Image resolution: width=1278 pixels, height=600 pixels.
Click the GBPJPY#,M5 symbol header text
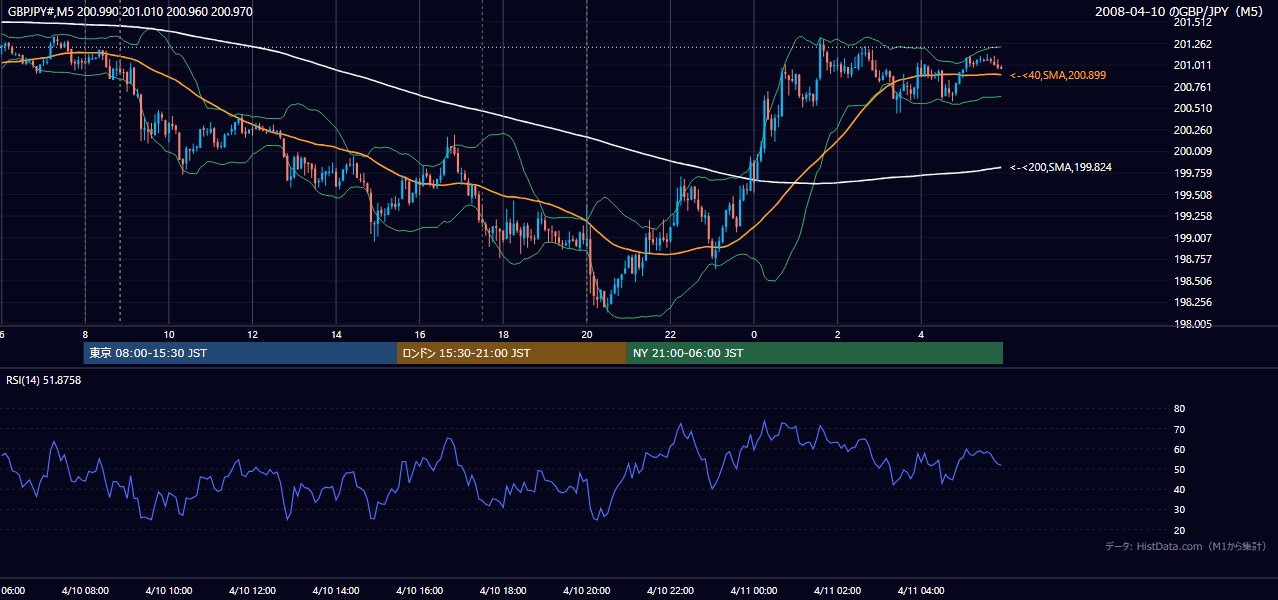coord(128,11)
